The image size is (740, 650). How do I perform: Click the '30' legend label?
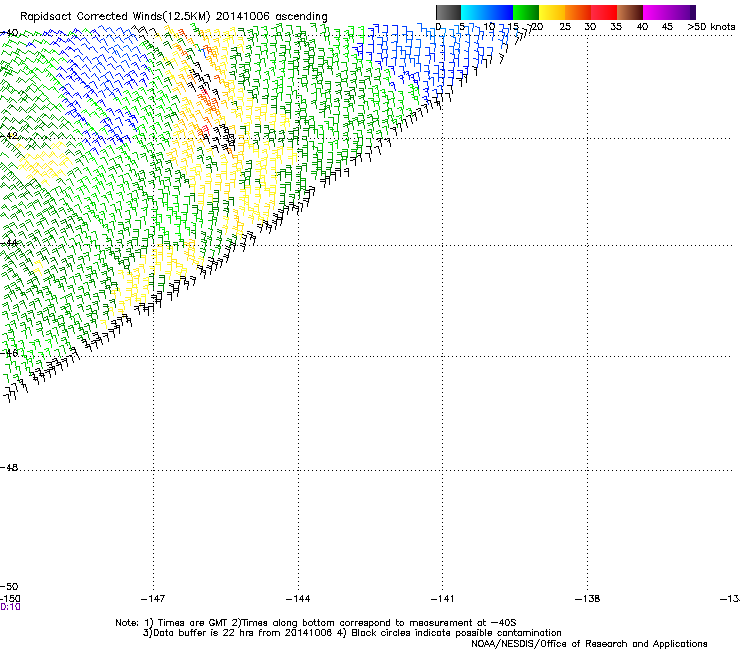point(590,27)
